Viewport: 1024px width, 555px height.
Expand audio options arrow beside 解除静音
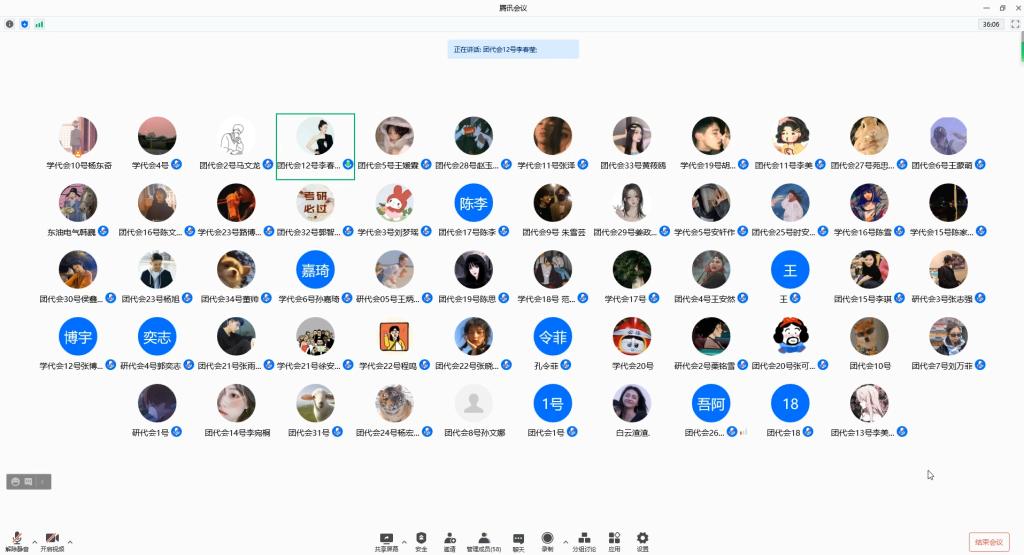pyautogui.click(x=35, y=542)
